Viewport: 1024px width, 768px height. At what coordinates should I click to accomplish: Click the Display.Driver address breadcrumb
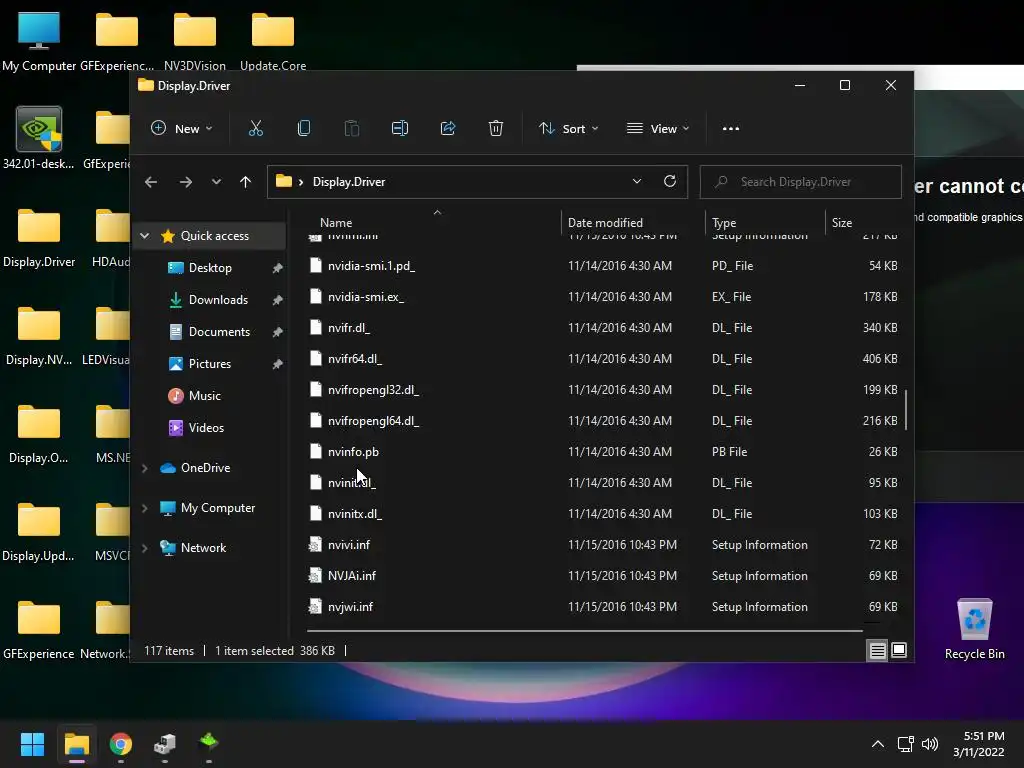[349, 182]
